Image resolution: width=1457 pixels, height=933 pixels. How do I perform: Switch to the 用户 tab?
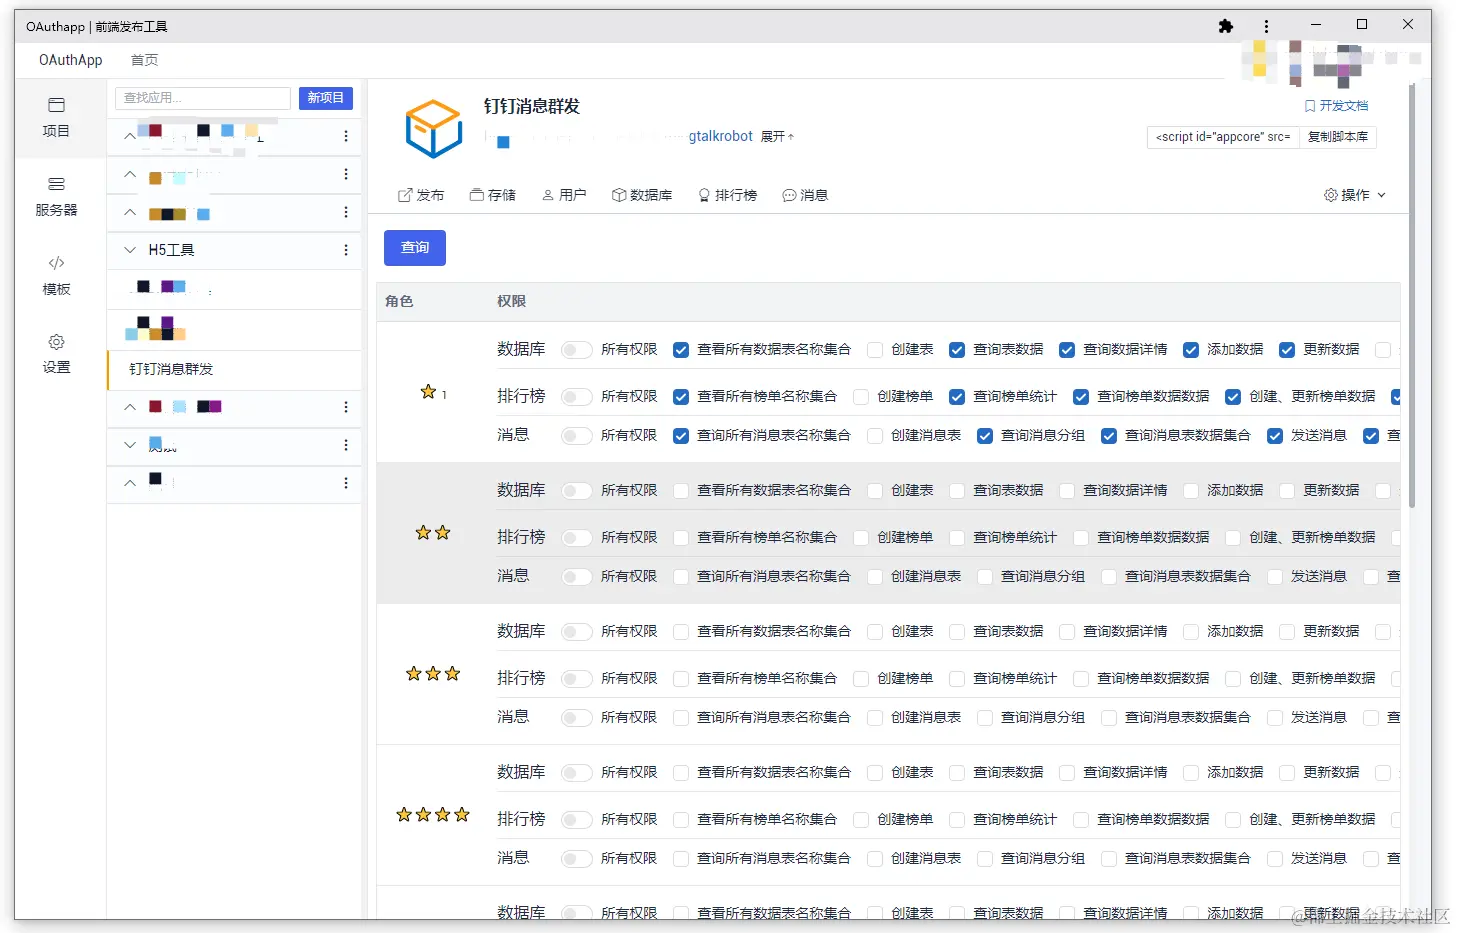(x=564, y=195)
